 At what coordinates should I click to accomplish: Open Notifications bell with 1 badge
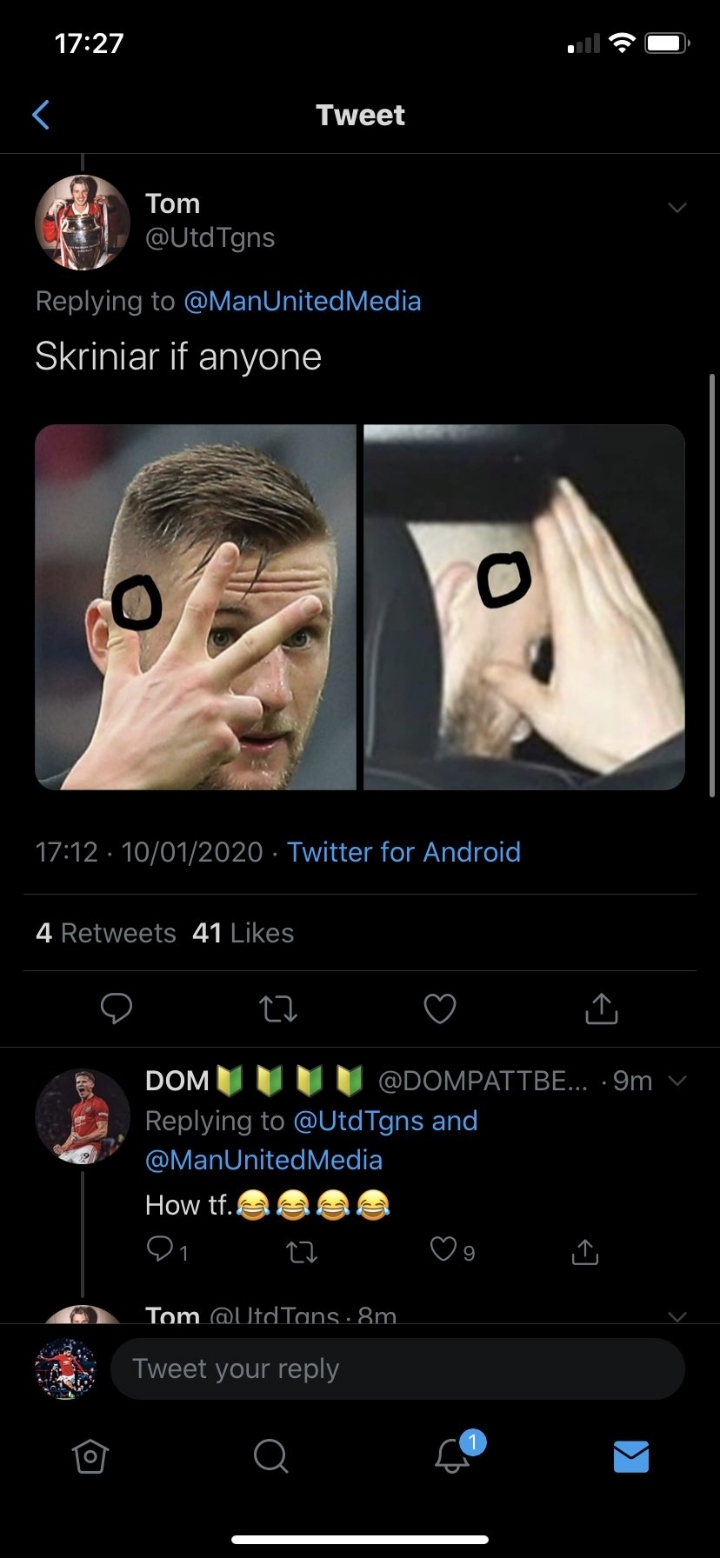(x=453, y=1457)
